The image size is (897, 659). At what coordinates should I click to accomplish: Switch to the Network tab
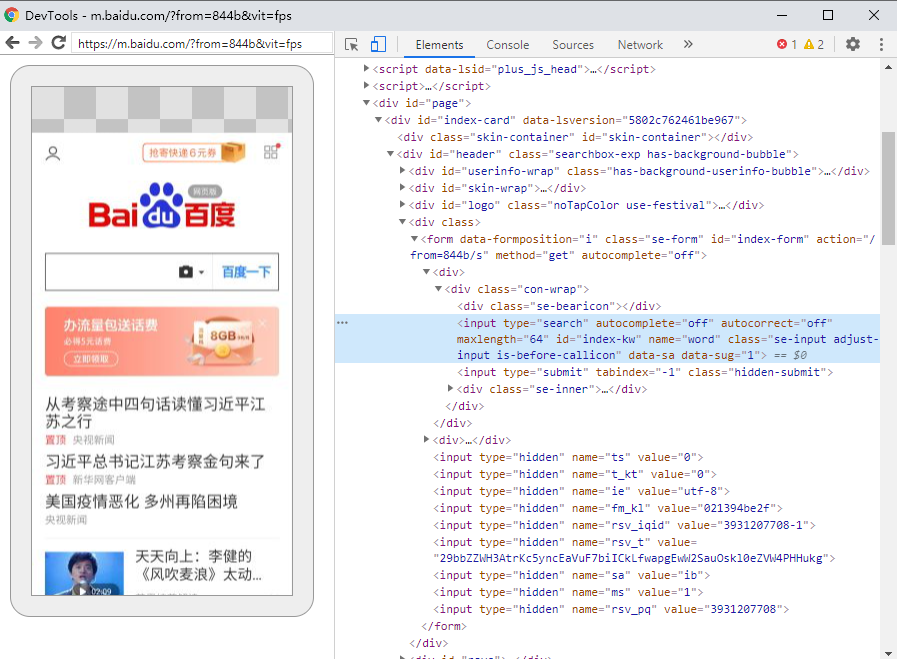tap(640, 45)
